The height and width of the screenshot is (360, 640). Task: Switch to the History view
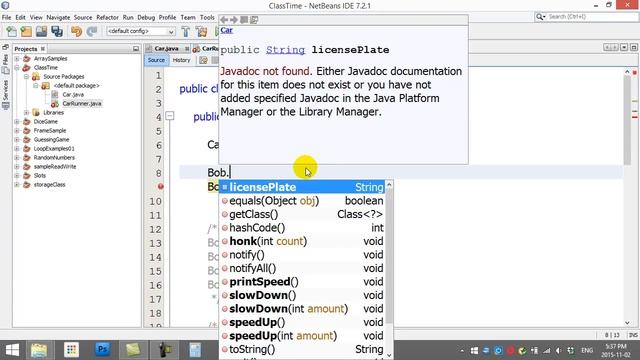point(182,60)
